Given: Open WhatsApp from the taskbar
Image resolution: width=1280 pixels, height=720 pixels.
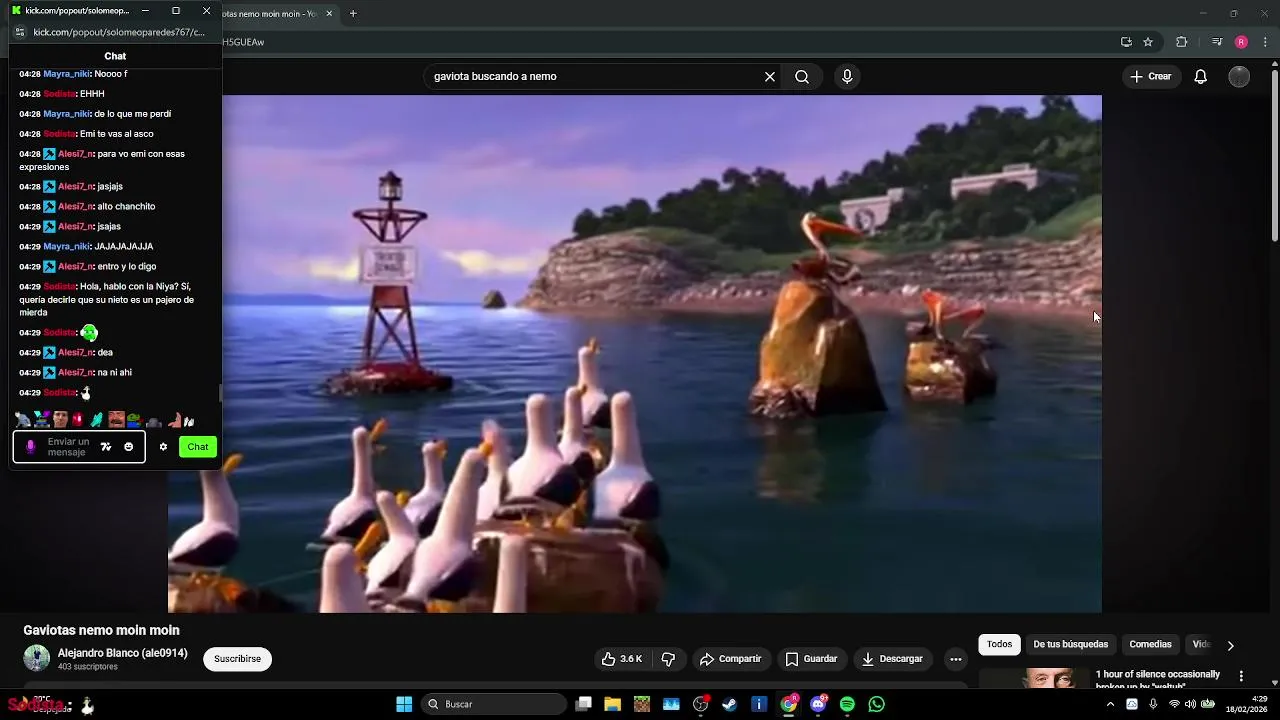Looking at the screenshot, I should [x=877, y=704].
